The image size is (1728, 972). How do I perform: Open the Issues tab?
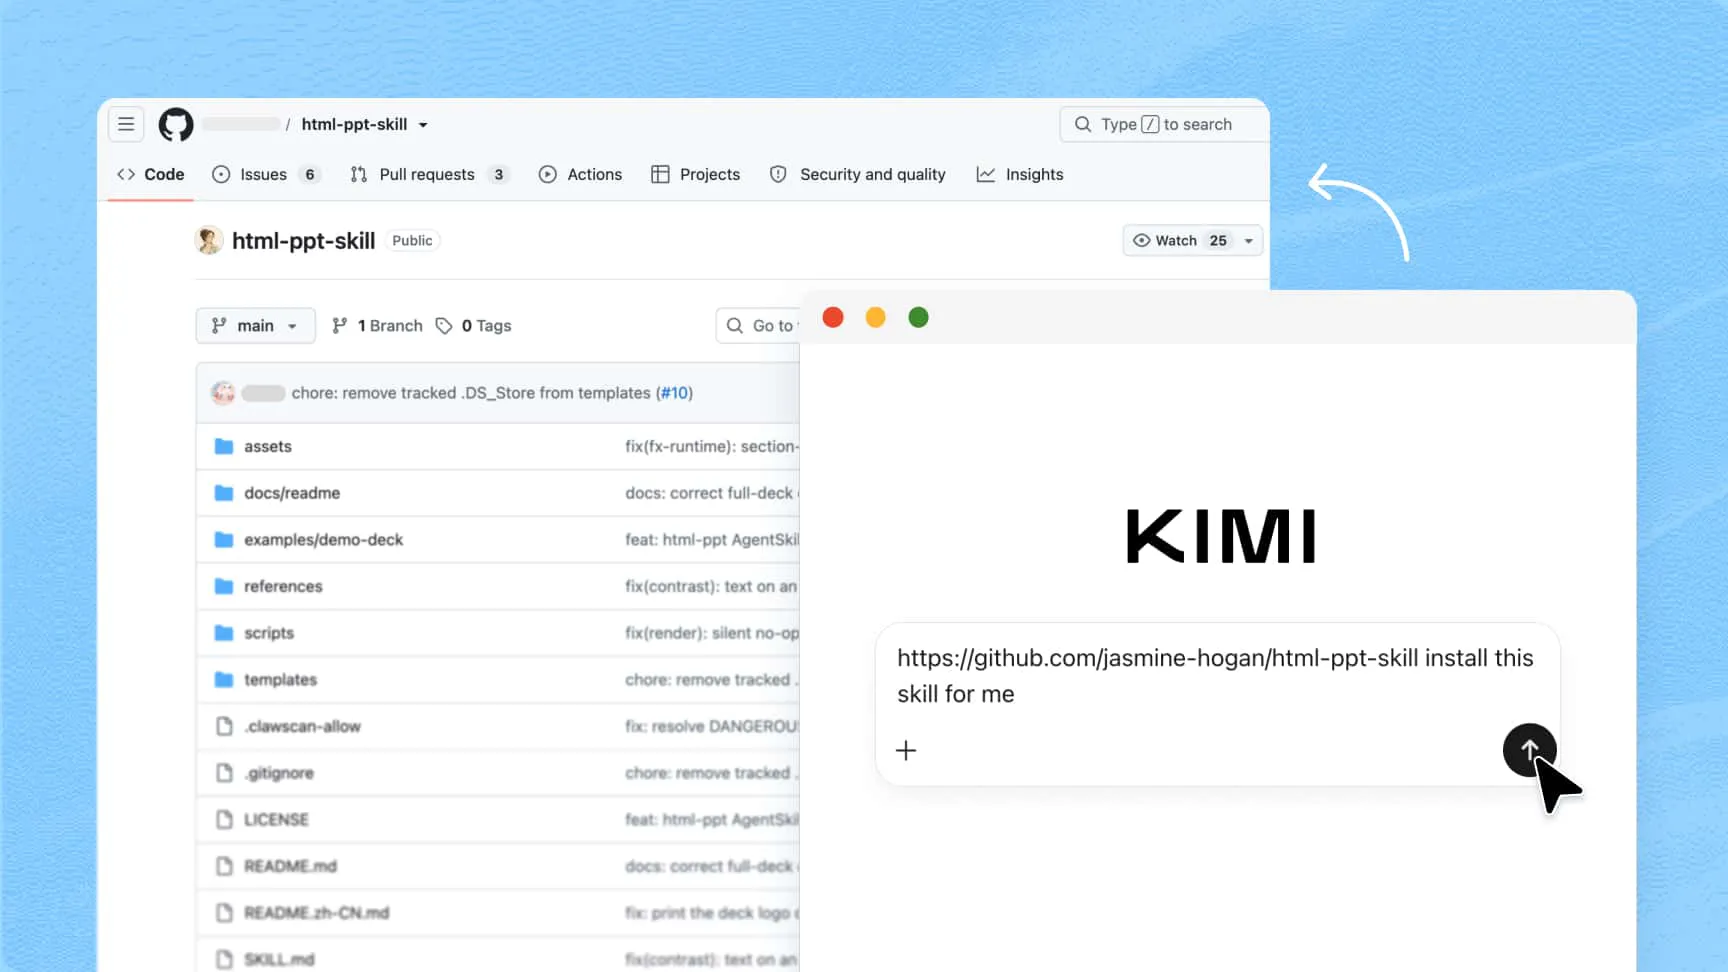(x=266, y=174)
